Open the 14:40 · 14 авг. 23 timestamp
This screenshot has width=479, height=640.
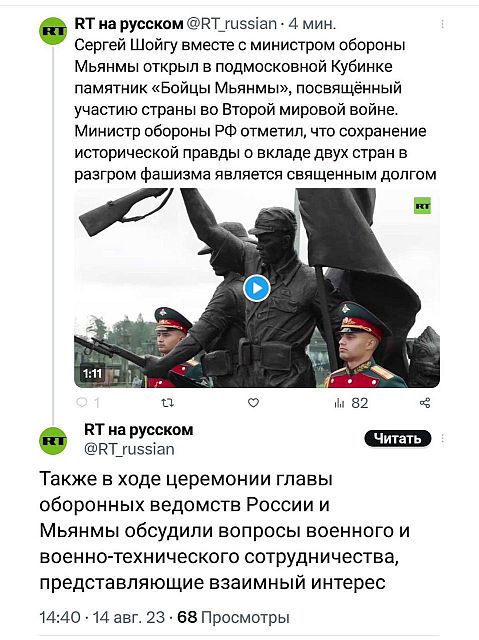(x=102, y=618)
